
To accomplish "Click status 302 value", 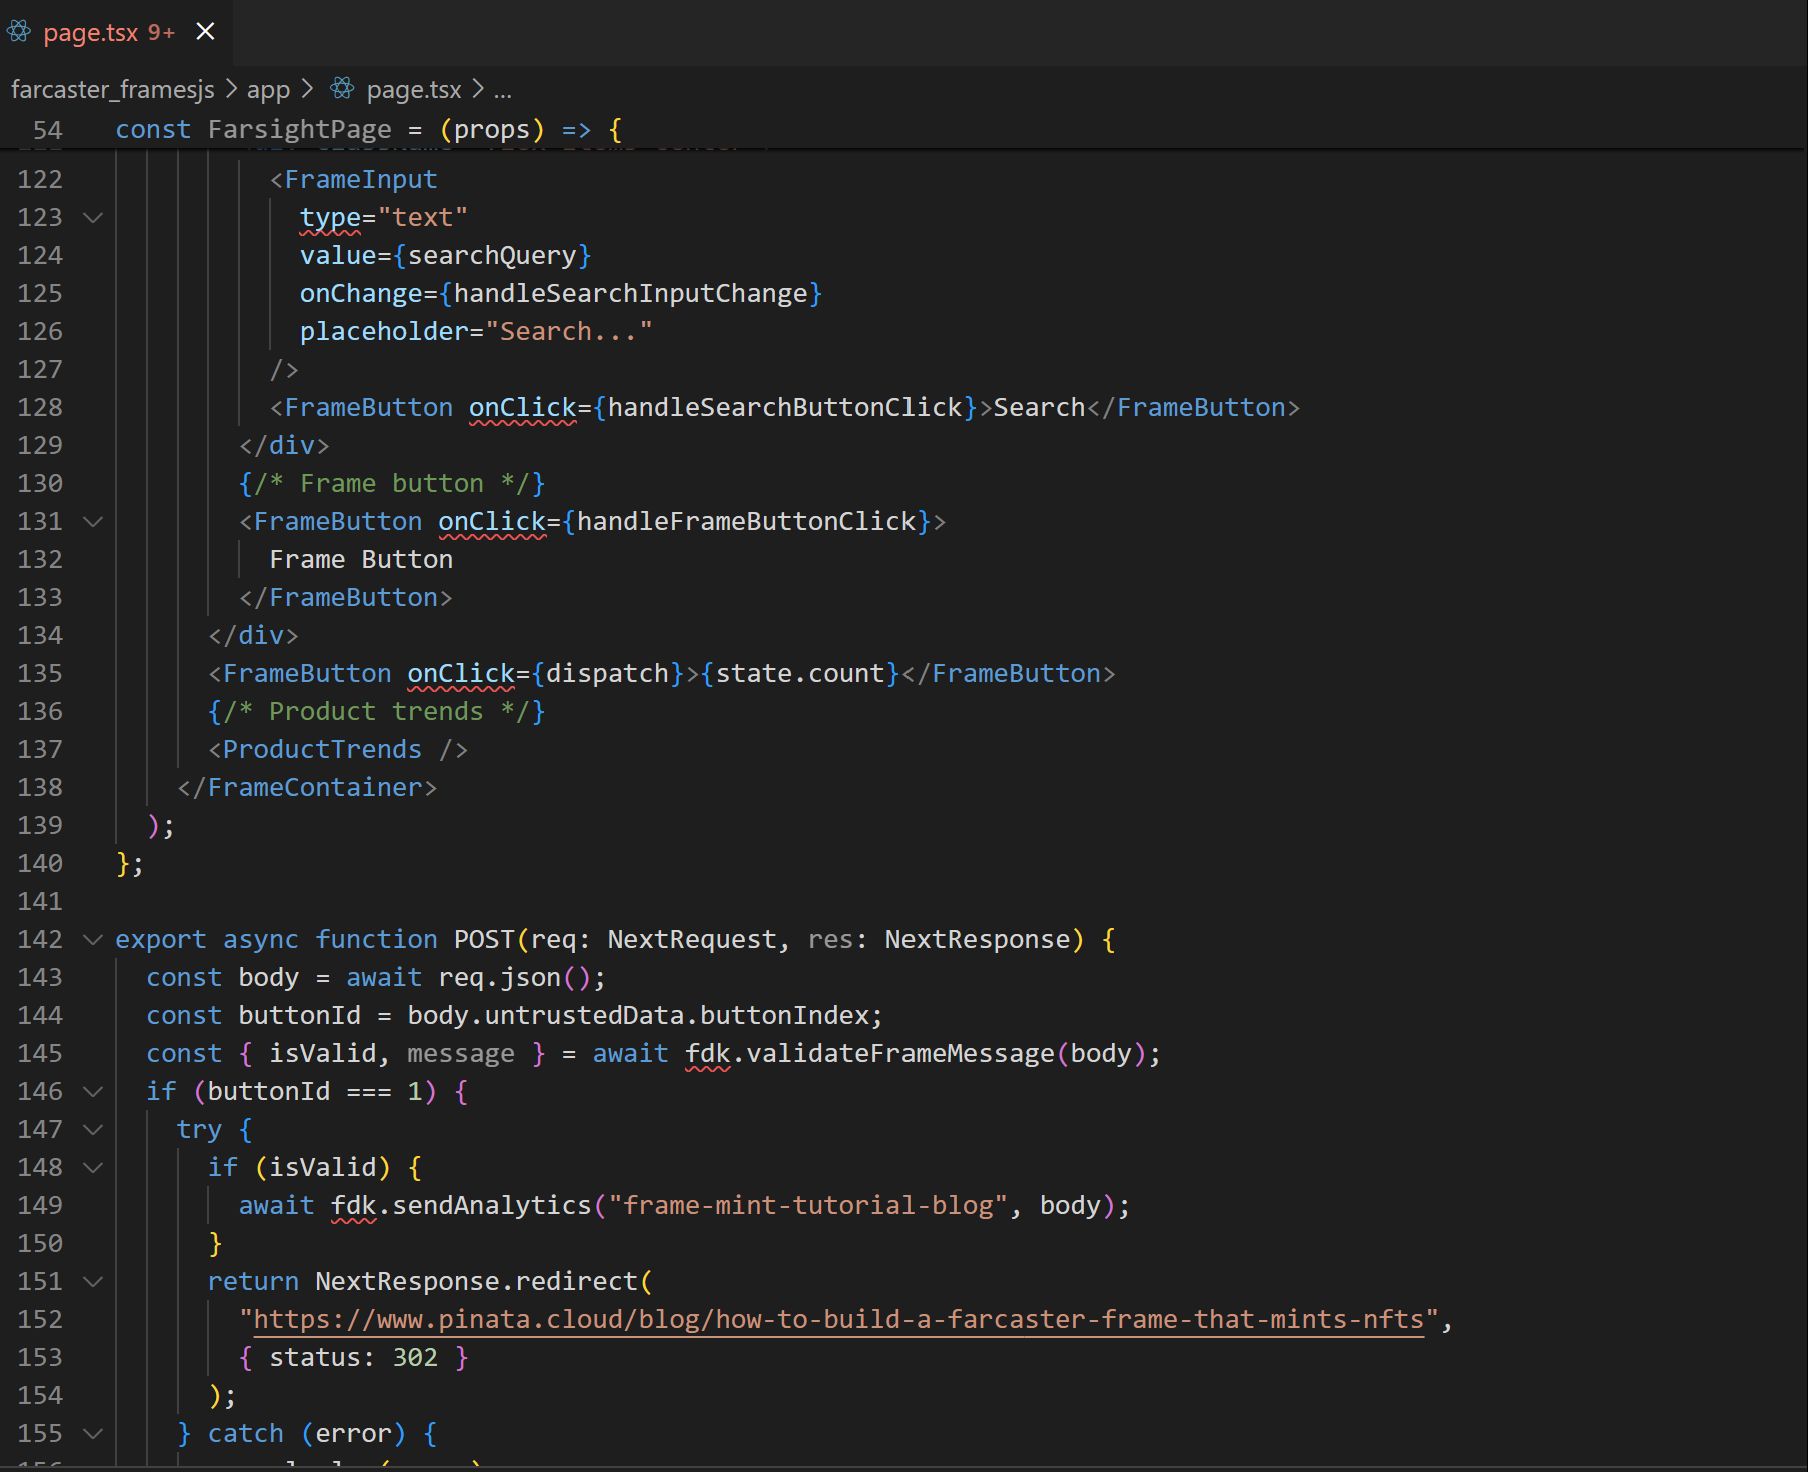I will 415,1357.
